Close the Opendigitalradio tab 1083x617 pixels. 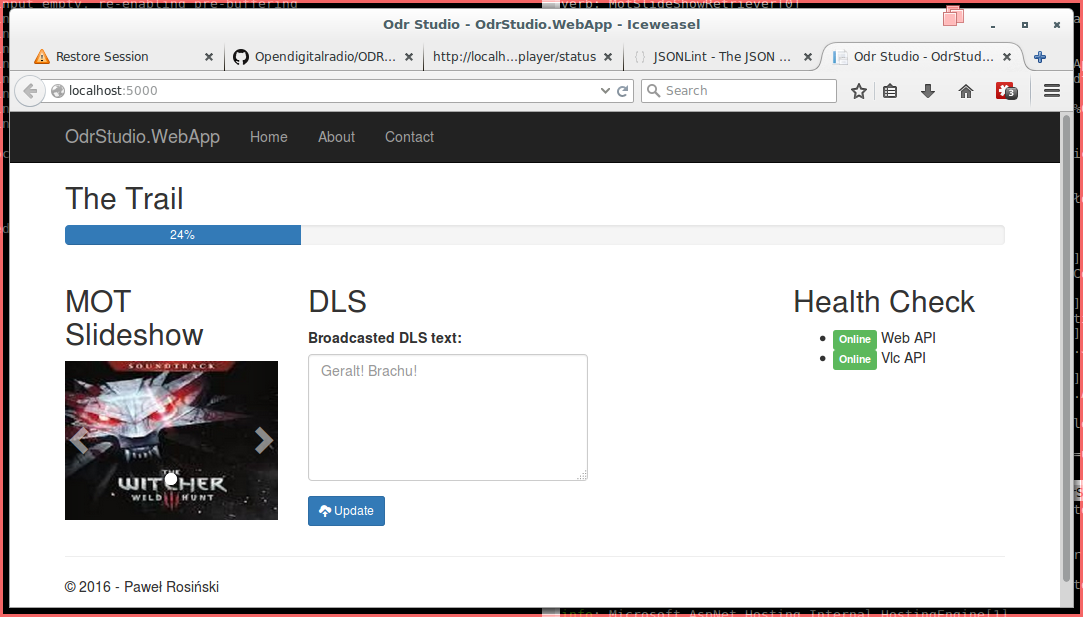pyautogui.click(x=409, y=57)
